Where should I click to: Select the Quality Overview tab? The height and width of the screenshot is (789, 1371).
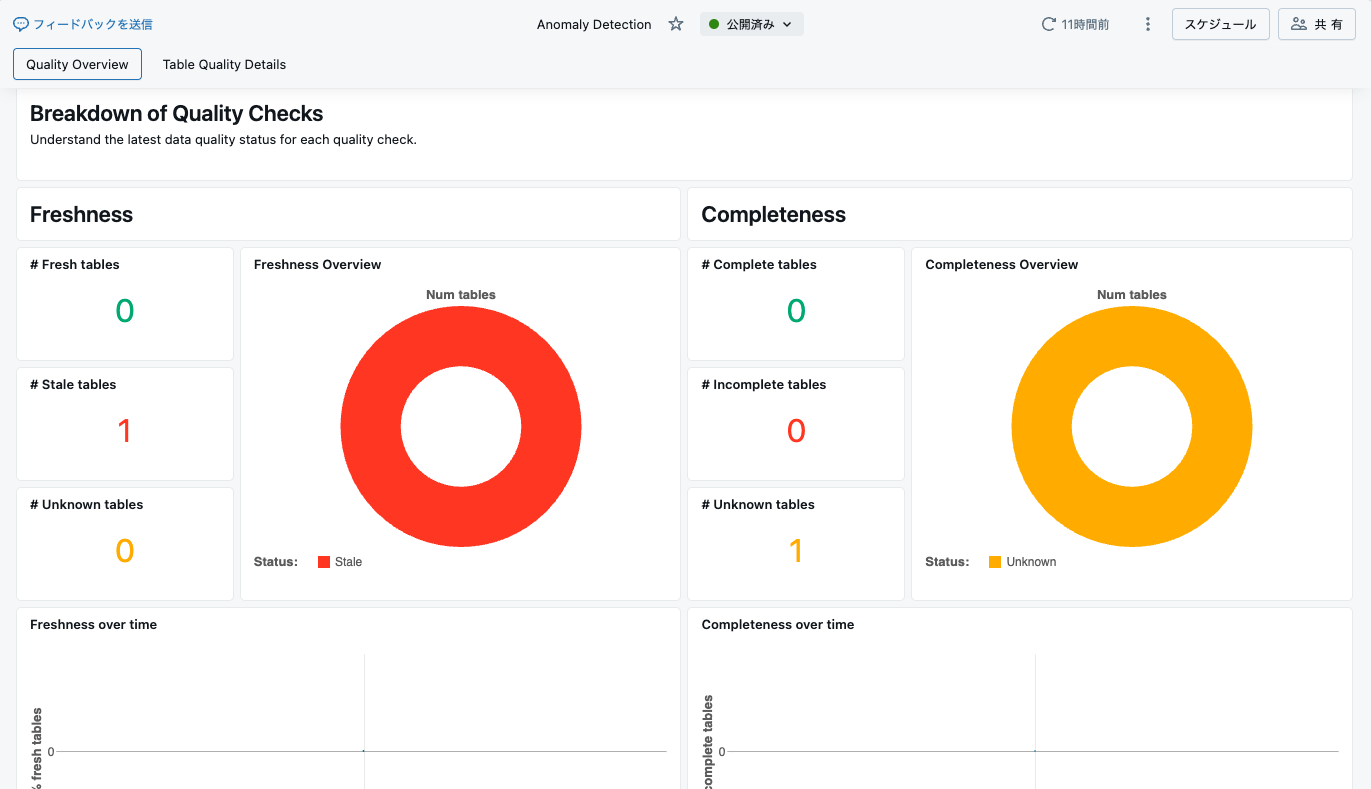(x=77, y=64)
